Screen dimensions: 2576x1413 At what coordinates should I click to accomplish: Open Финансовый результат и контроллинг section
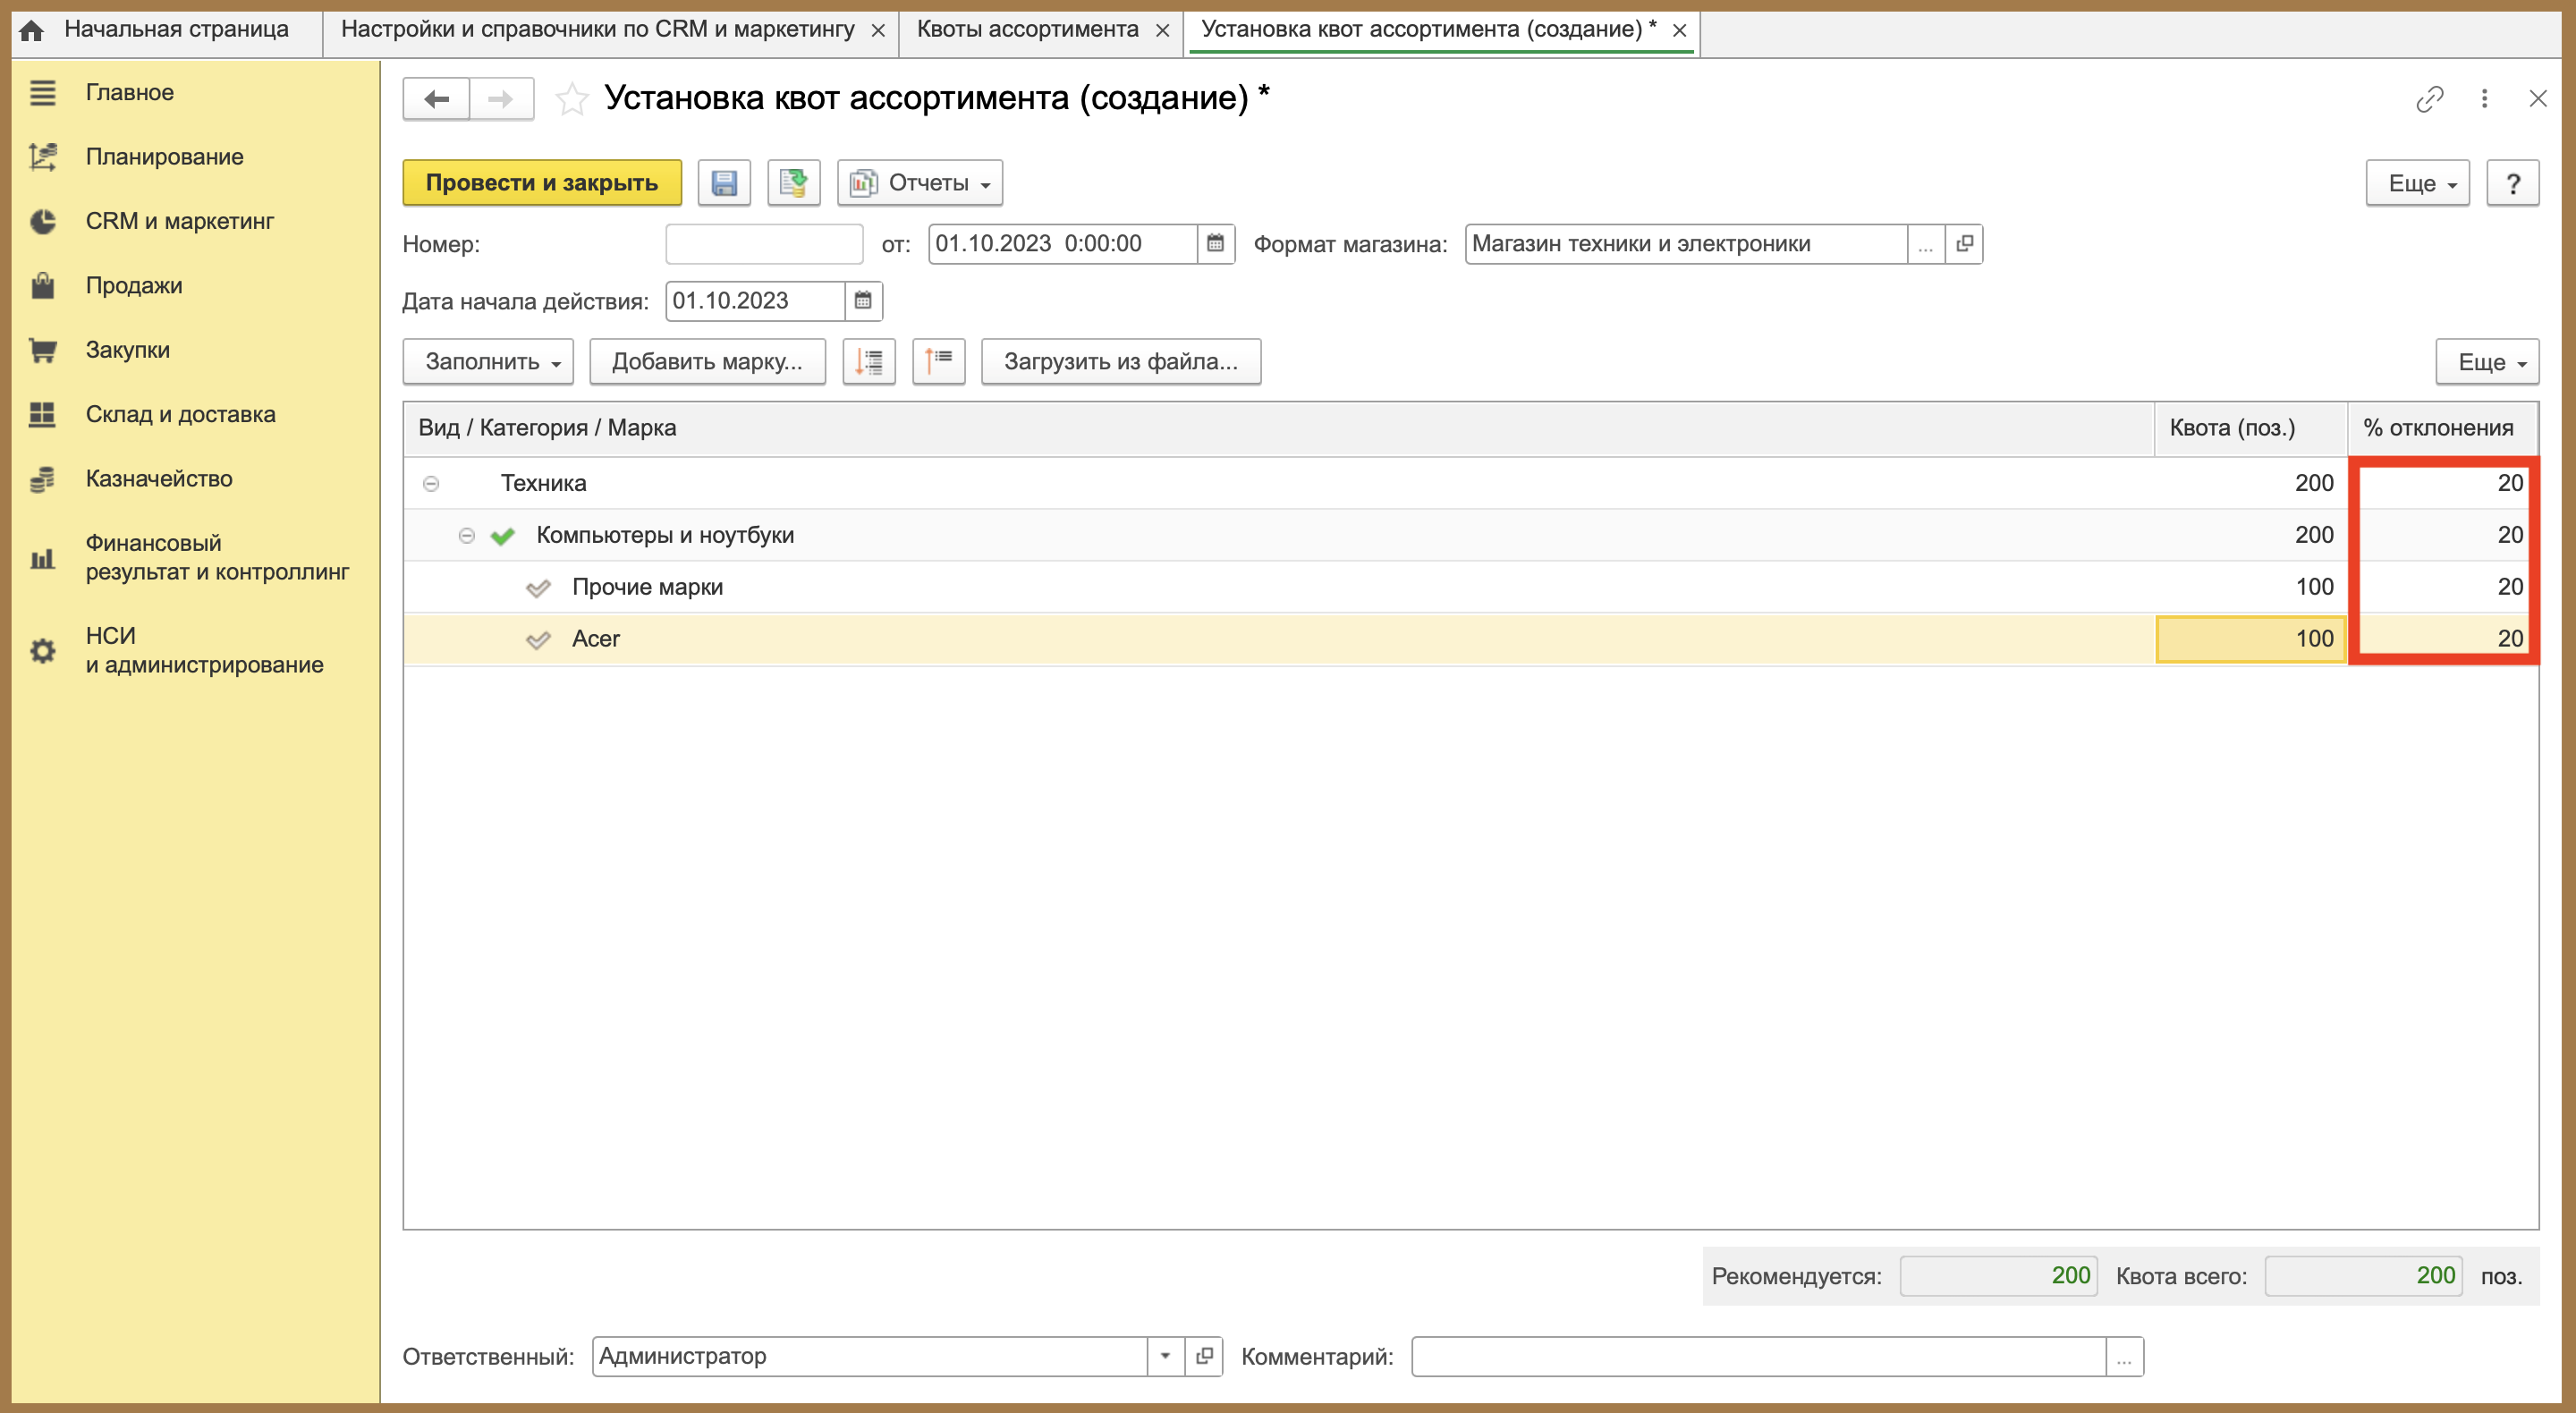point(217,558)
